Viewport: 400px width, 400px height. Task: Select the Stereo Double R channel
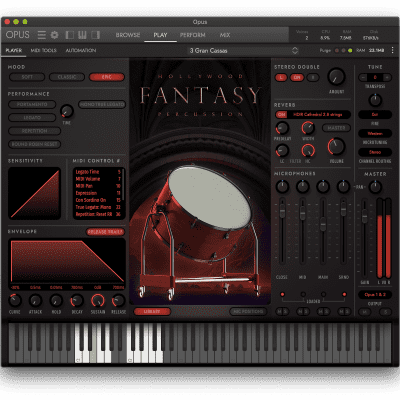point(313,78)
